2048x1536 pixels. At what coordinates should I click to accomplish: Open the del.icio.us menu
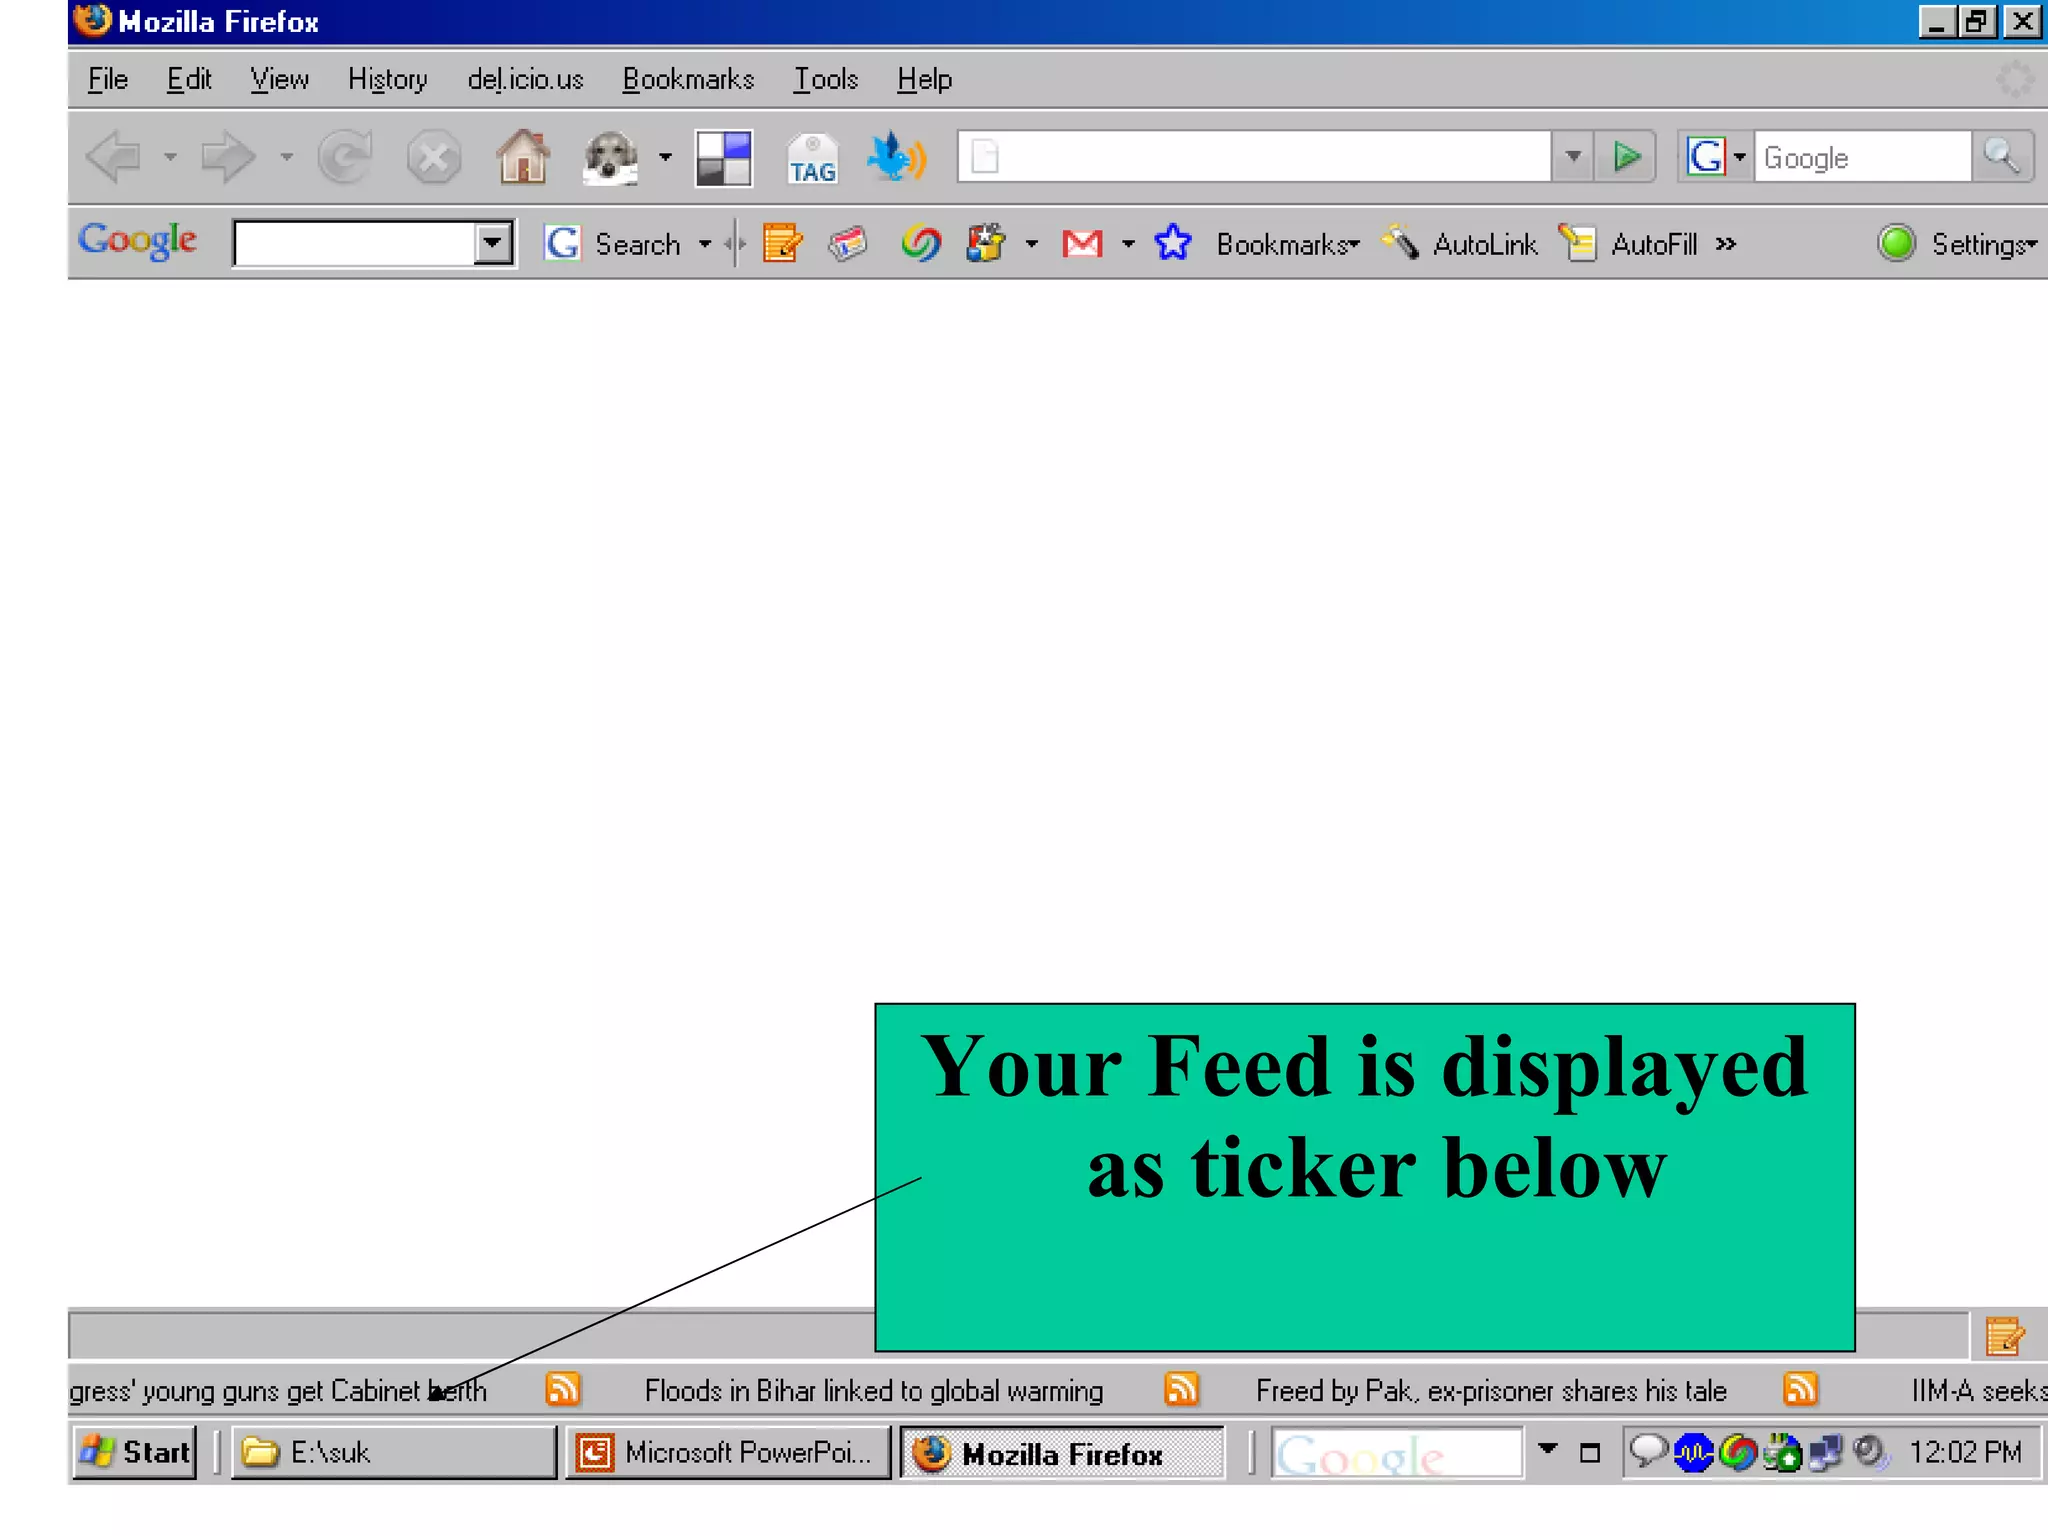(525, 79)
